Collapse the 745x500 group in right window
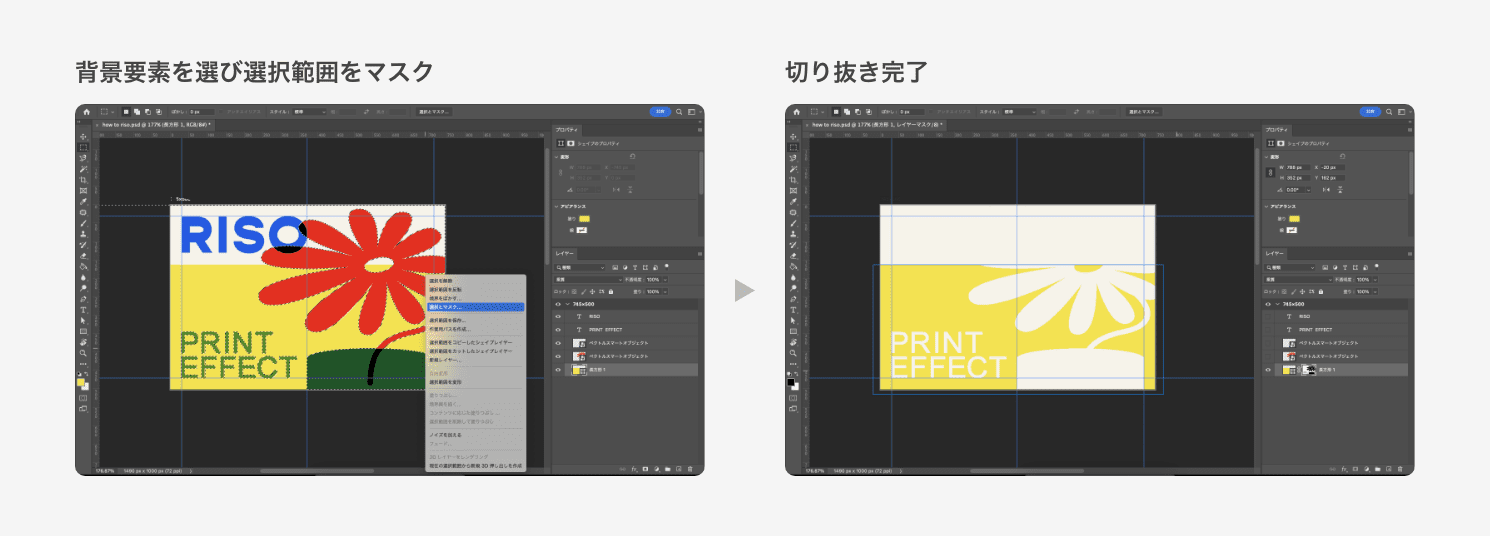1490x536 pixels. point(1277,304)
